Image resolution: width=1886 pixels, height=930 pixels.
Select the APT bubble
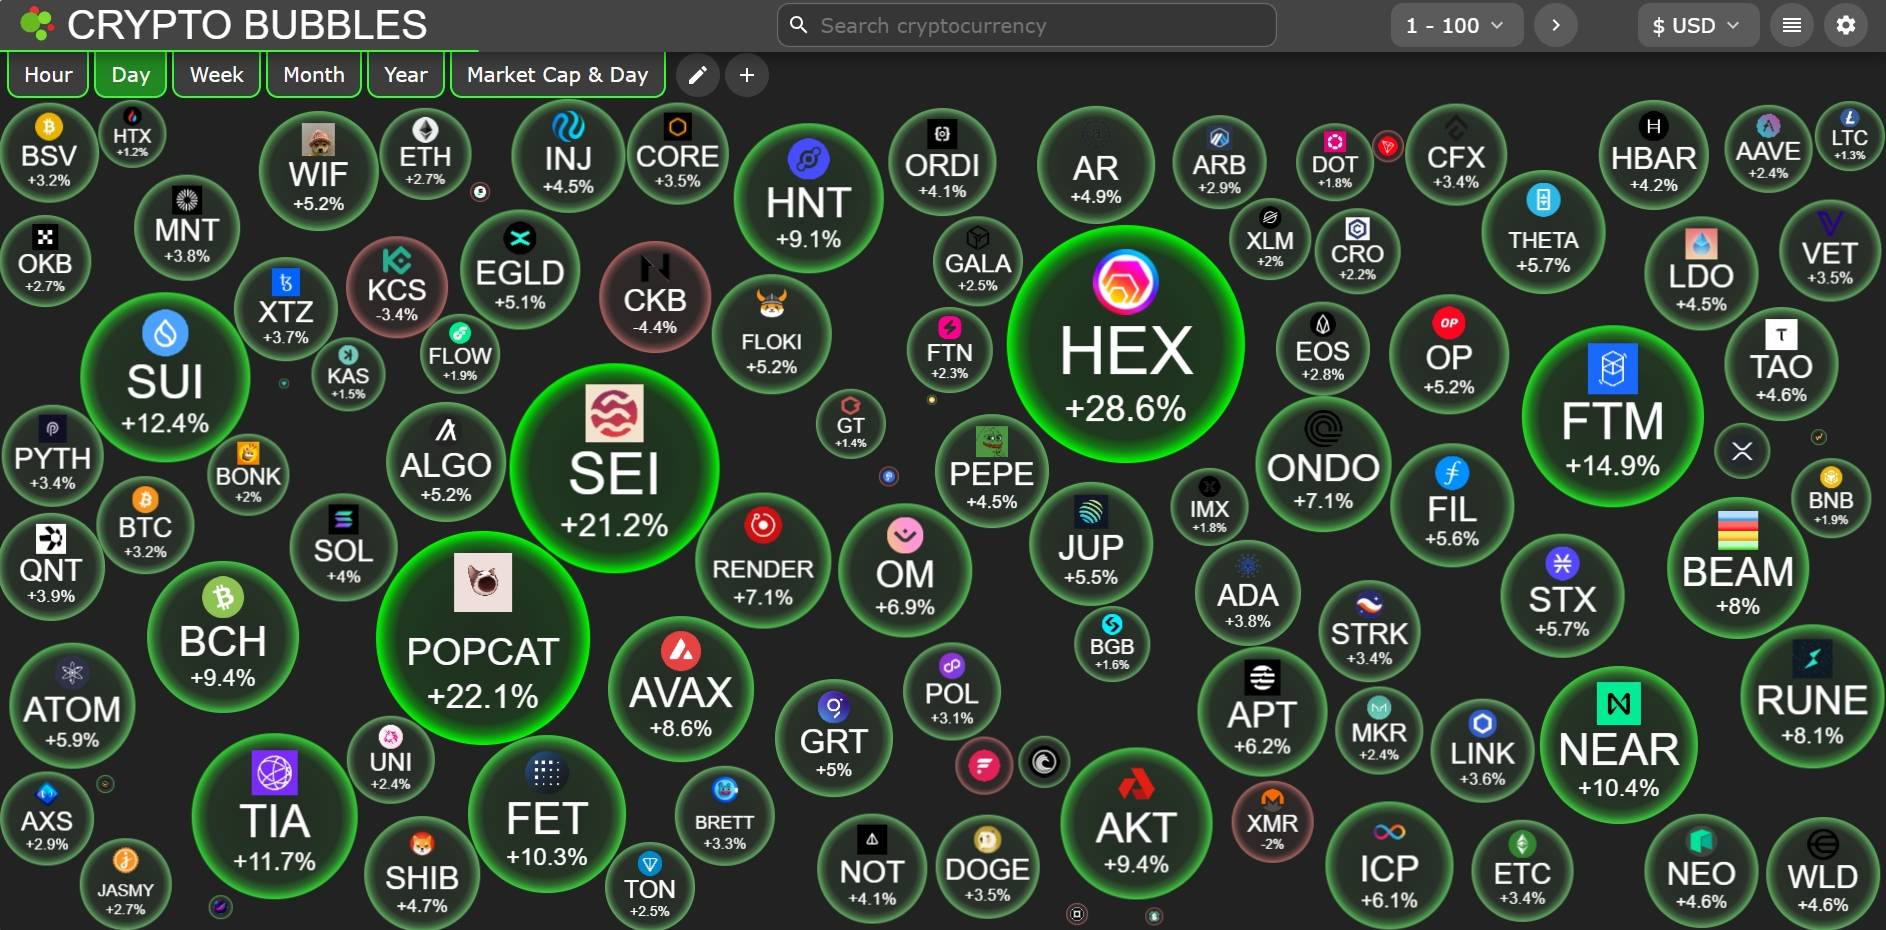coord(1262,711)
